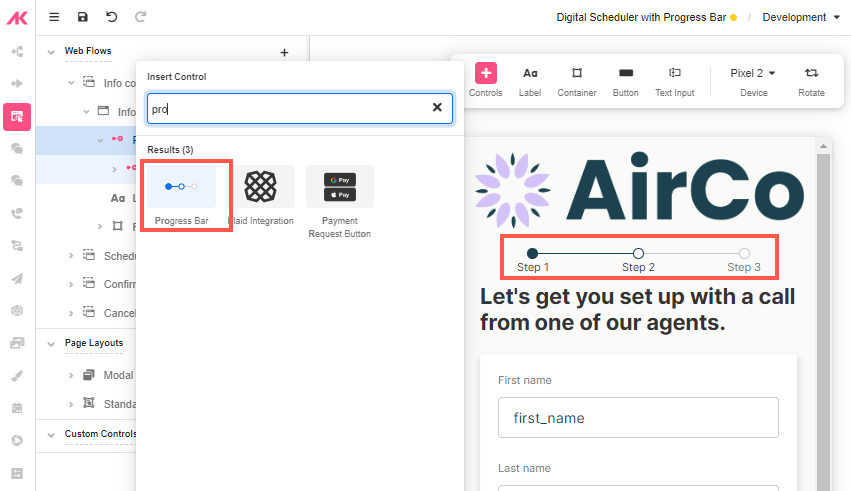Undo the last change
The width and height of the screenshot is (851, 491).
pos(111,17)
